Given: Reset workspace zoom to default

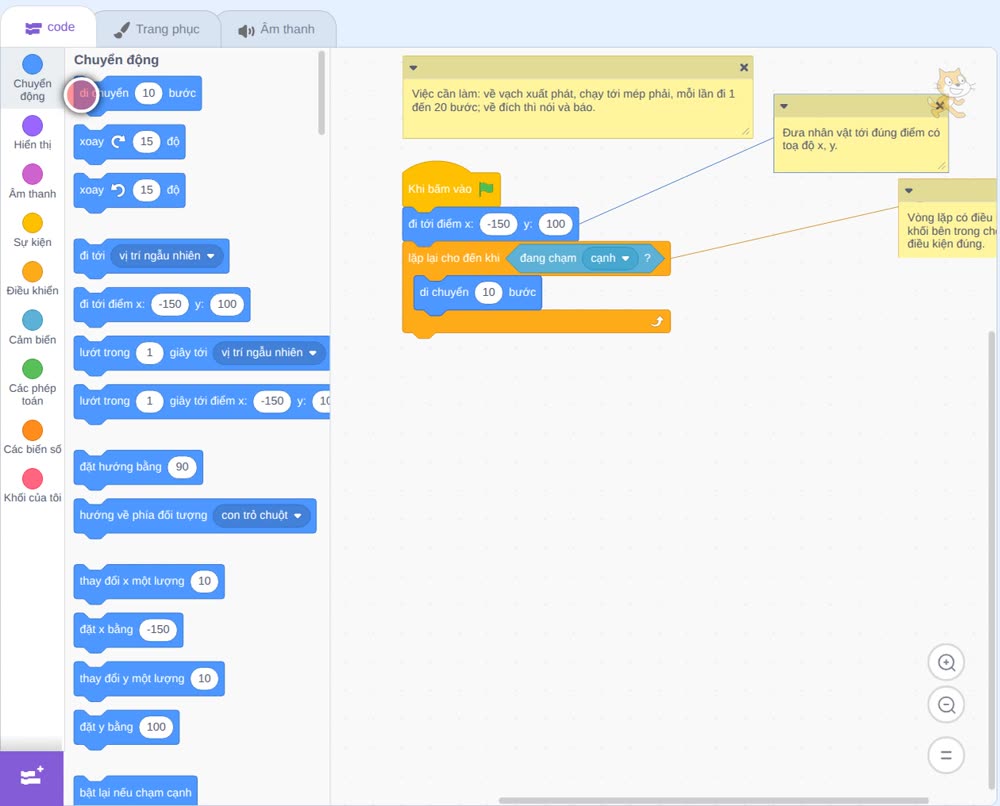Looking at the screenshot, I should (946, 756).
